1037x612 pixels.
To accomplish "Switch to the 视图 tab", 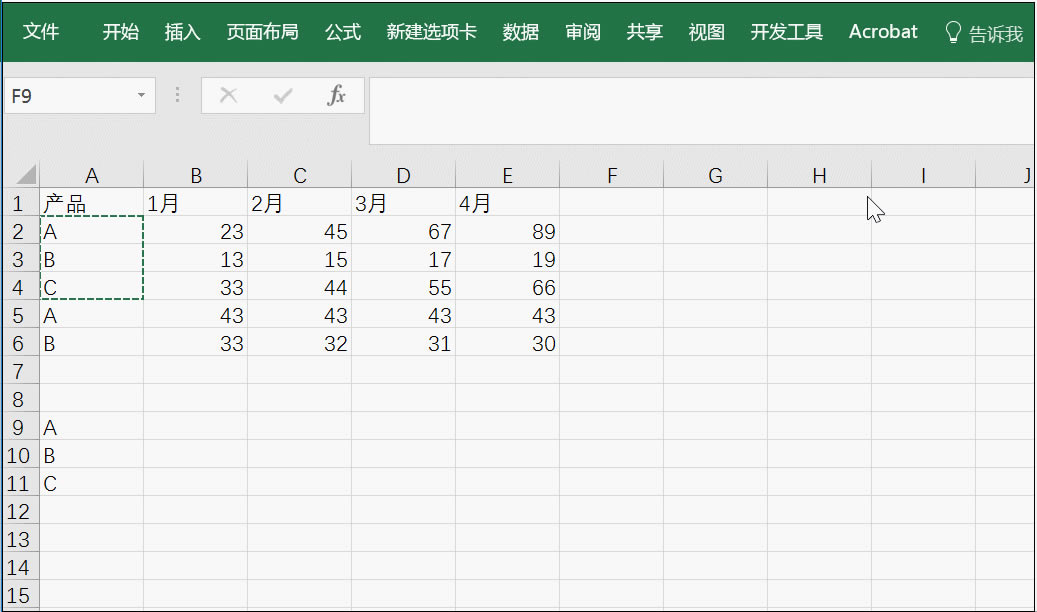I will pos(706,32).
